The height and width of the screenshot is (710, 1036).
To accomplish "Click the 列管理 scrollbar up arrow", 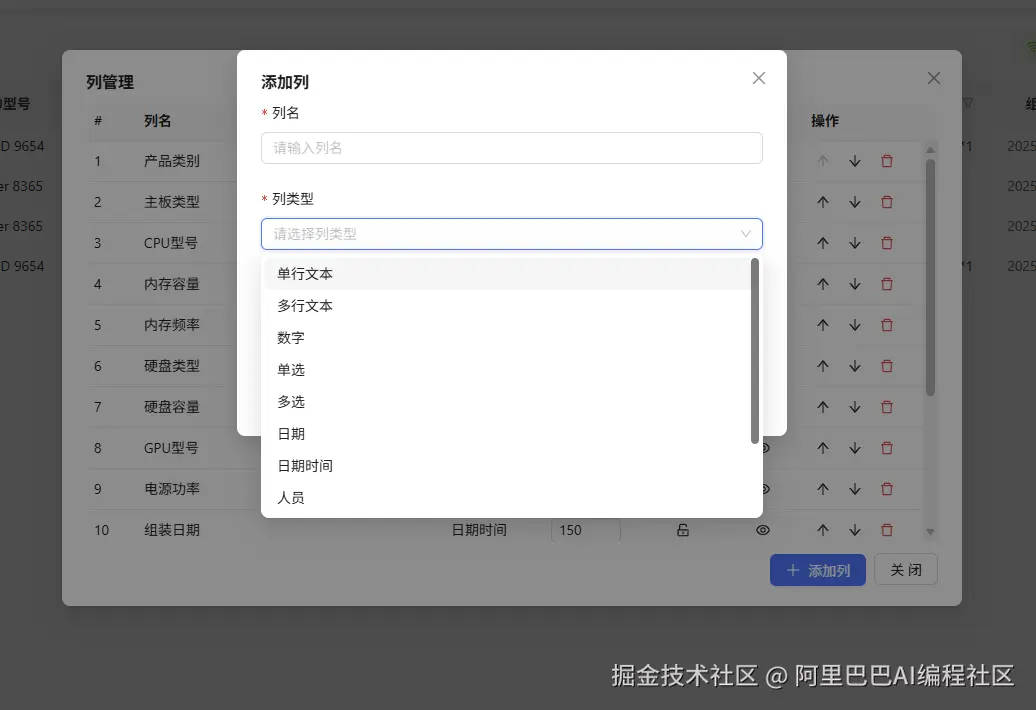I will [x=930, y=150].
